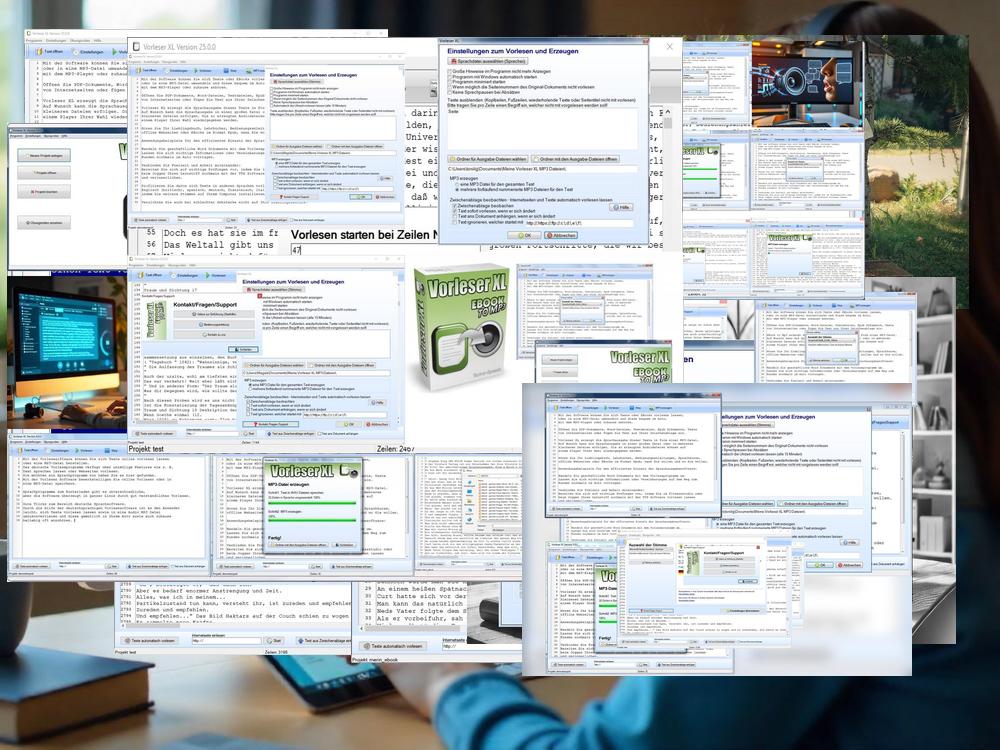
Task: Click the Hilfe button in 'Seite' dialog
Action: point(621,207)
